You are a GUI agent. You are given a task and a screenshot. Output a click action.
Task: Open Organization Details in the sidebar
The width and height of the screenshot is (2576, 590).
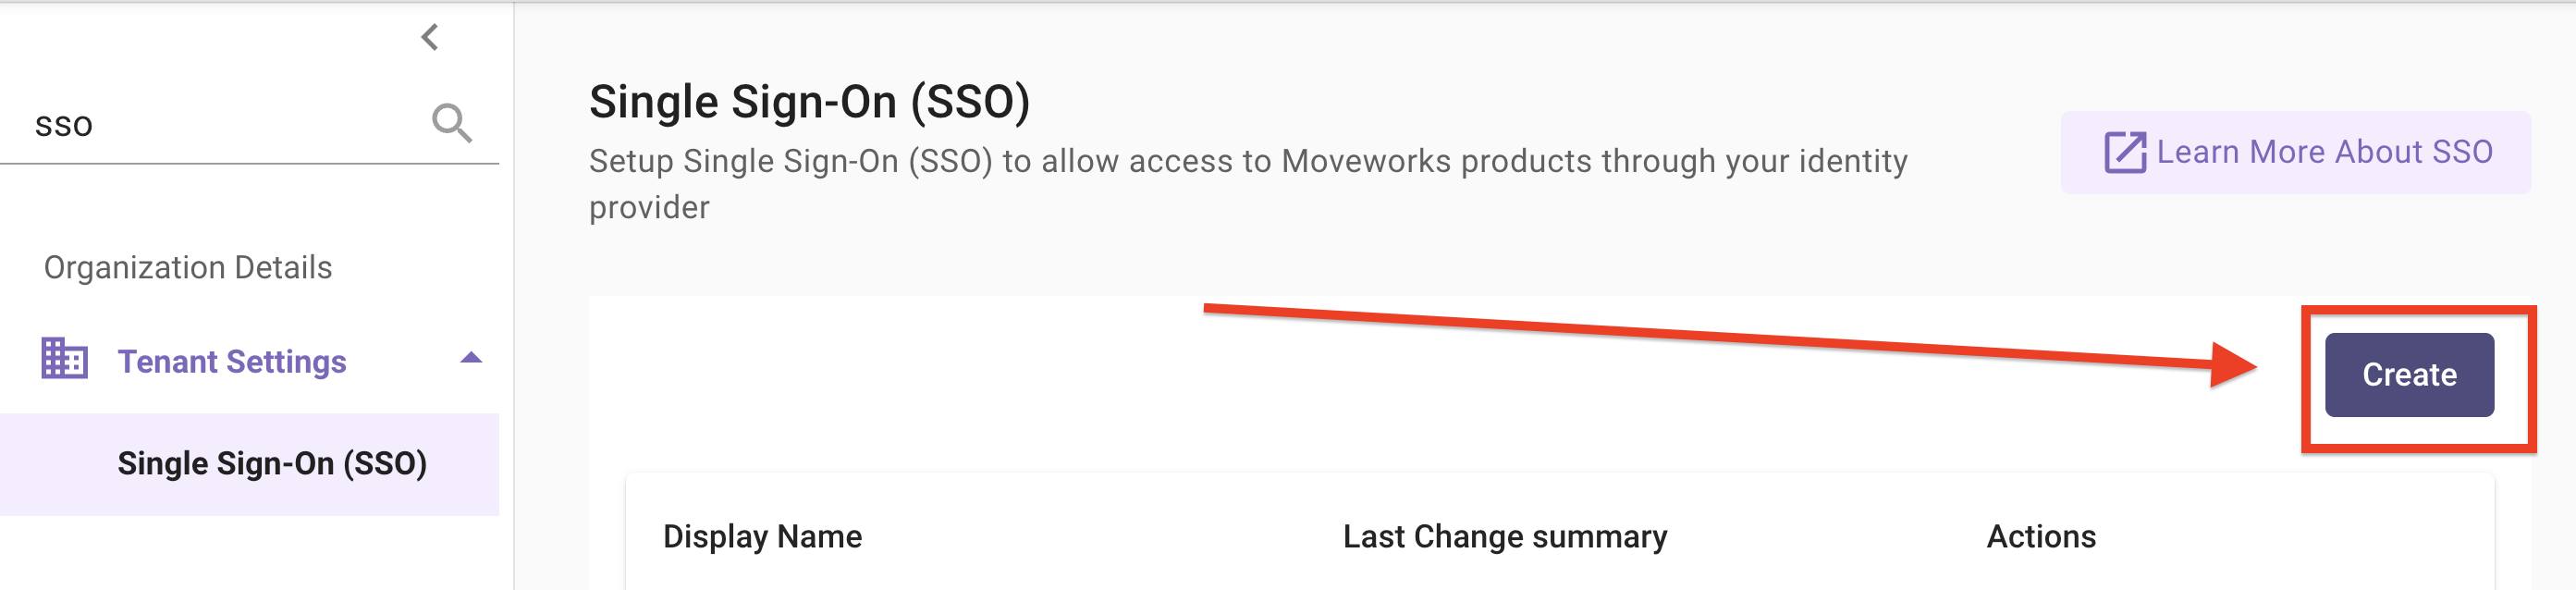pos(188,268)
